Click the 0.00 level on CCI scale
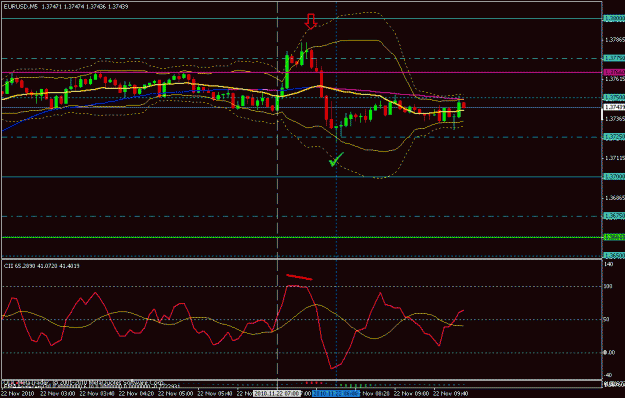This screenshot has width=625, height=398. point(610,353)
